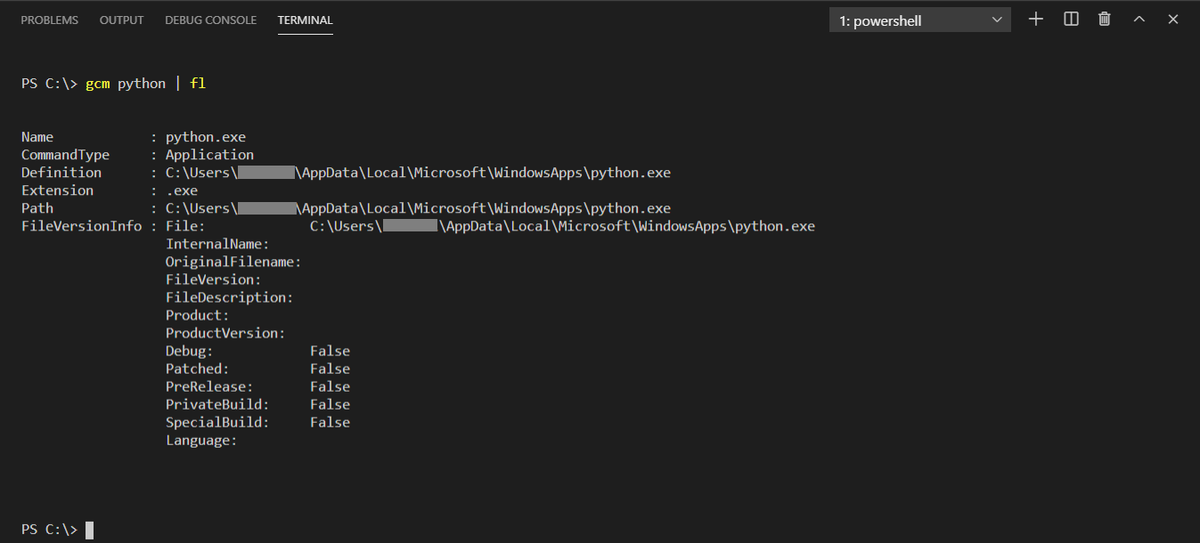
Task: Click the FileVersionInfo File path
Action: pos(562,227)
